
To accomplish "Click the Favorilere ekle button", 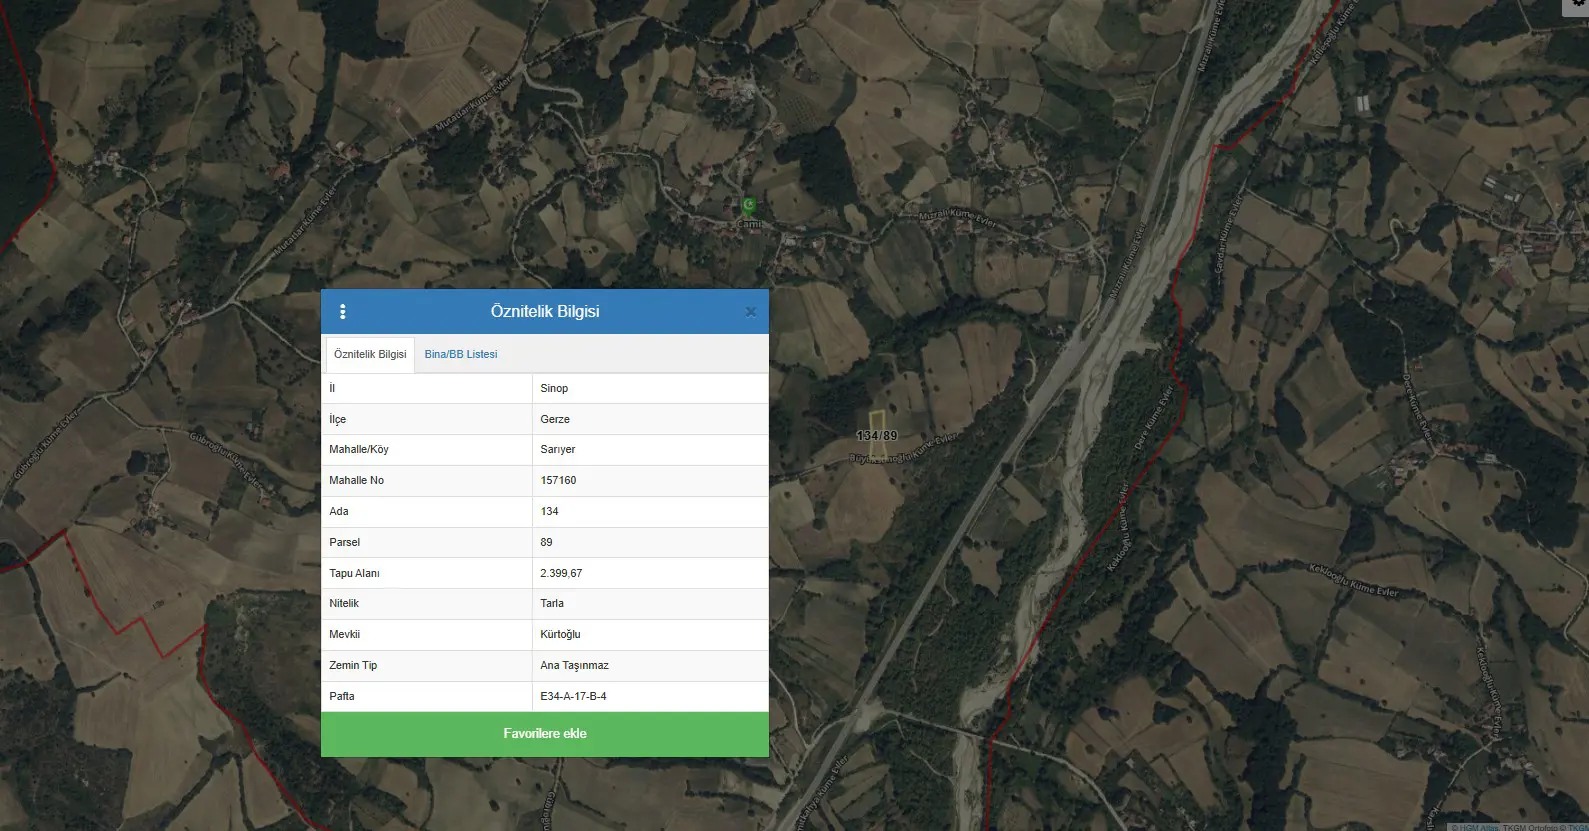I will click(x=545, y=734).
